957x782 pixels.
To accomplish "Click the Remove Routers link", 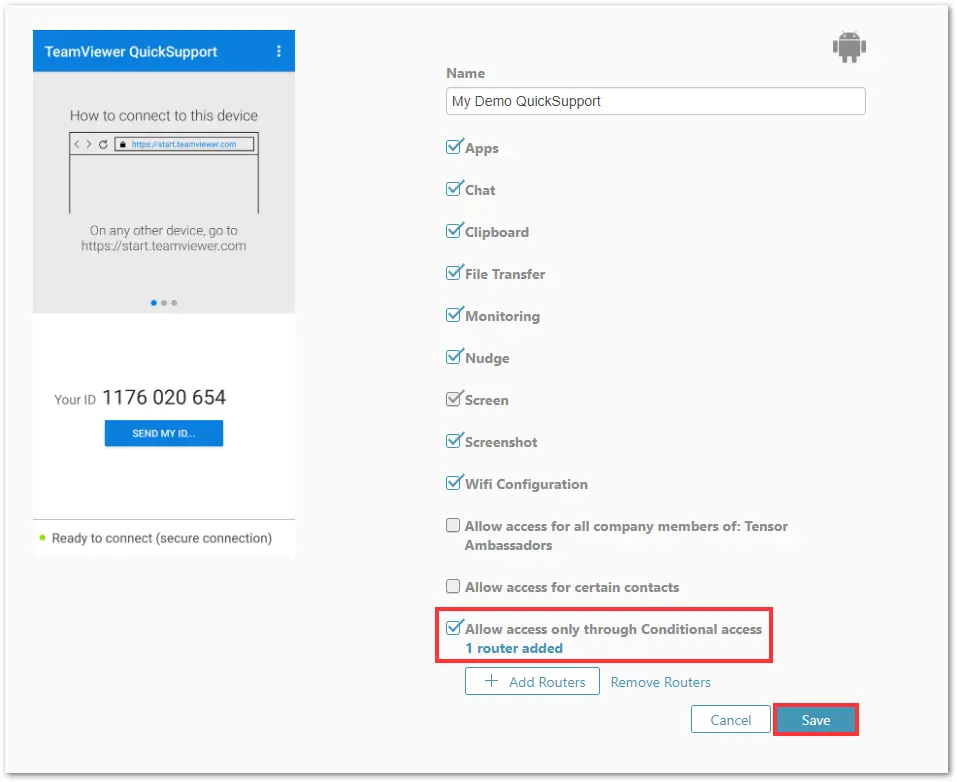I will click(x=660, y=682).
